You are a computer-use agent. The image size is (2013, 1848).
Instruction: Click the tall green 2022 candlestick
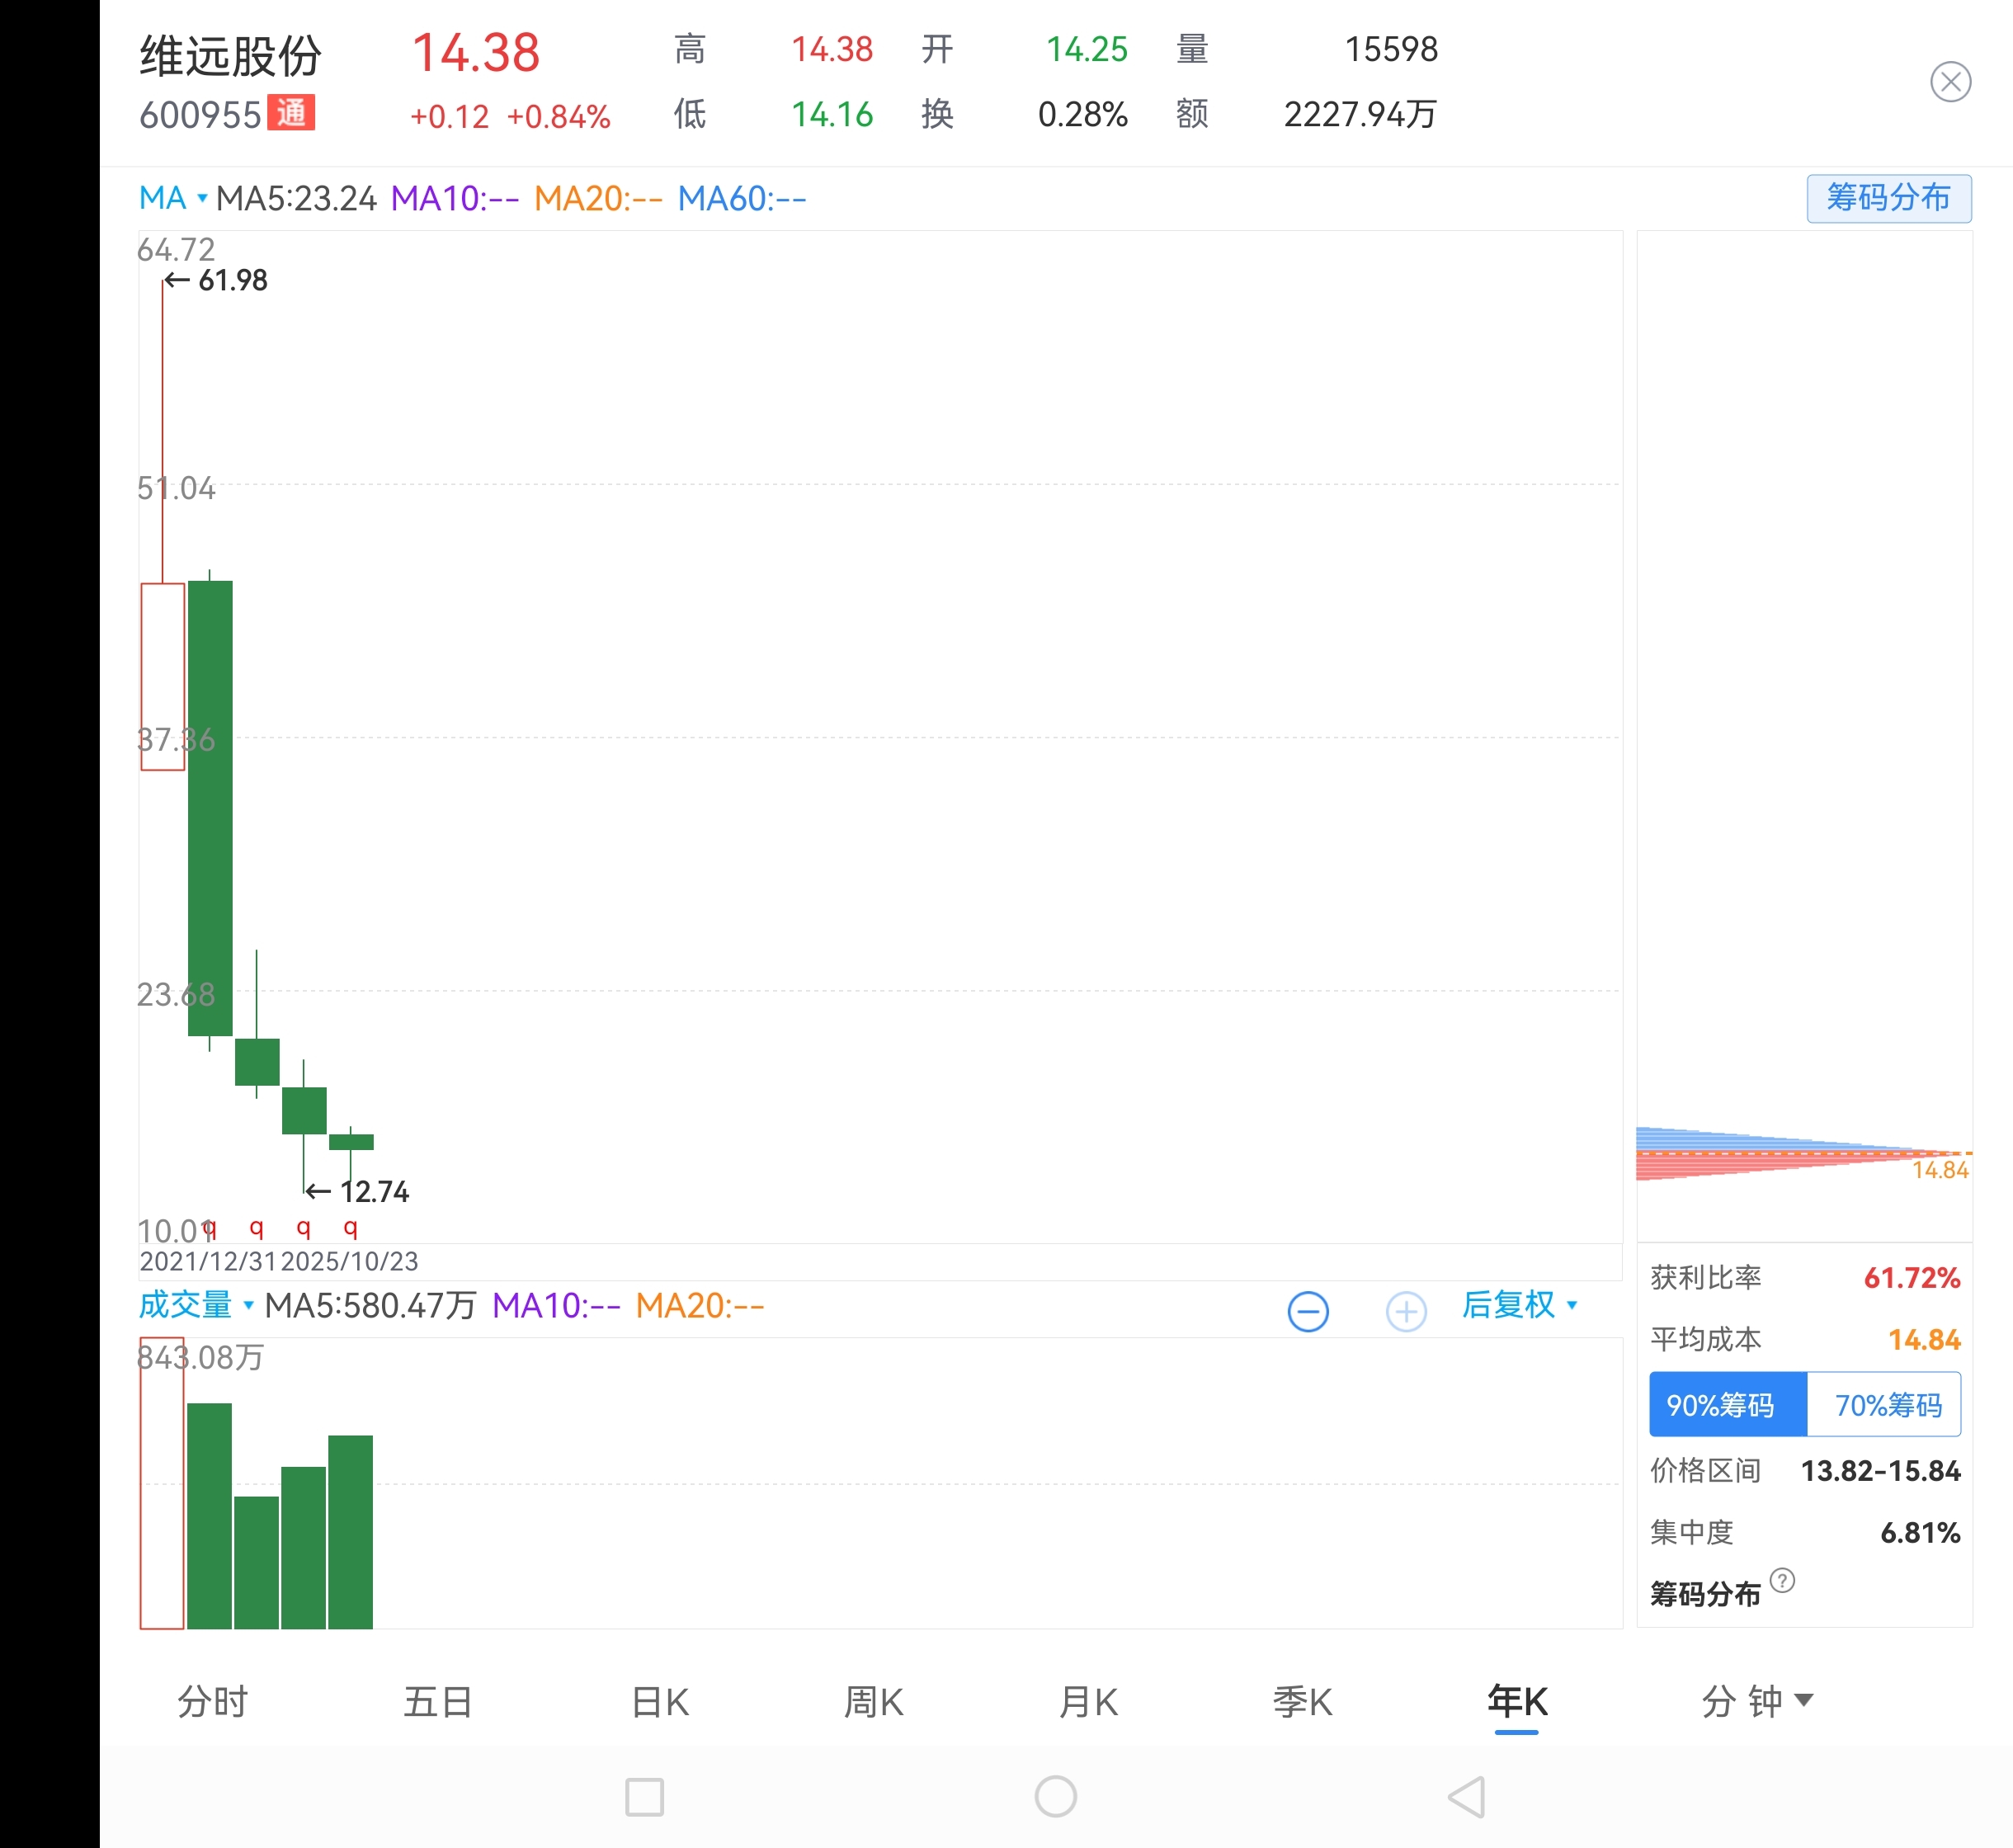coord(210,808)
